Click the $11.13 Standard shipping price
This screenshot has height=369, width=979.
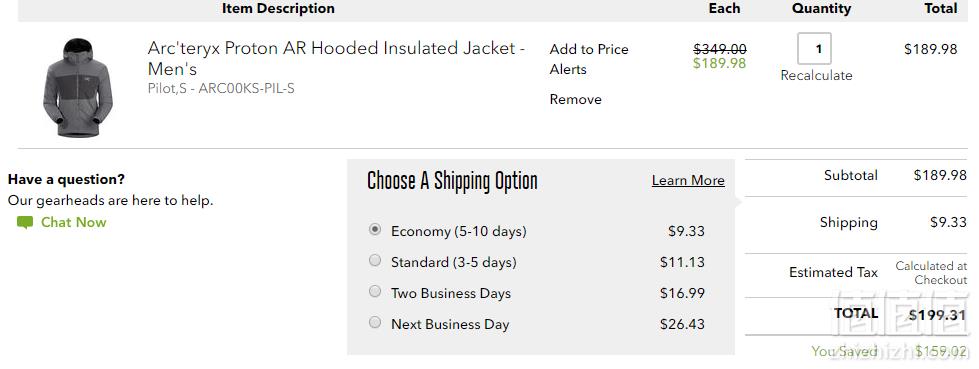(682, 262)
